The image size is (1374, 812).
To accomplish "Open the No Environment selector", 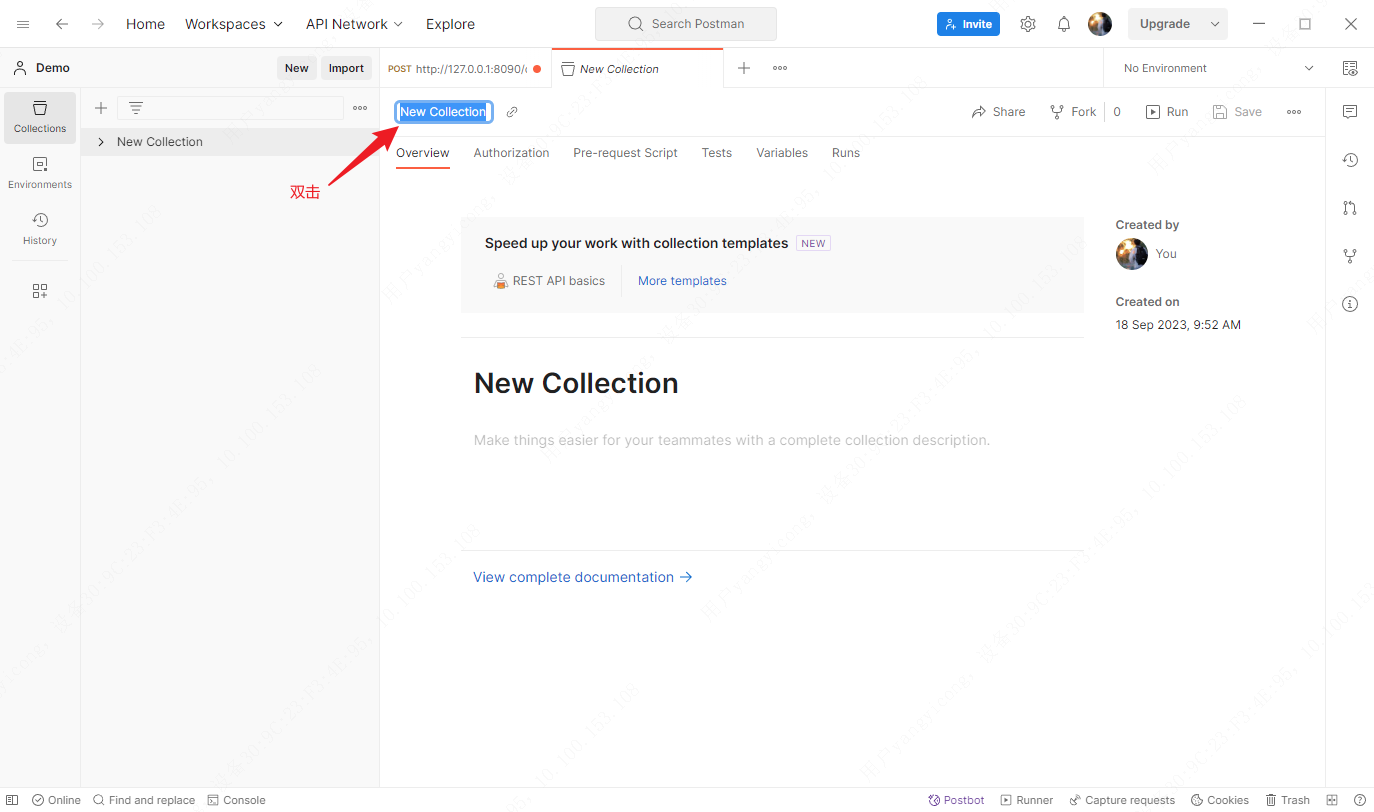I will coord(1219,68).
